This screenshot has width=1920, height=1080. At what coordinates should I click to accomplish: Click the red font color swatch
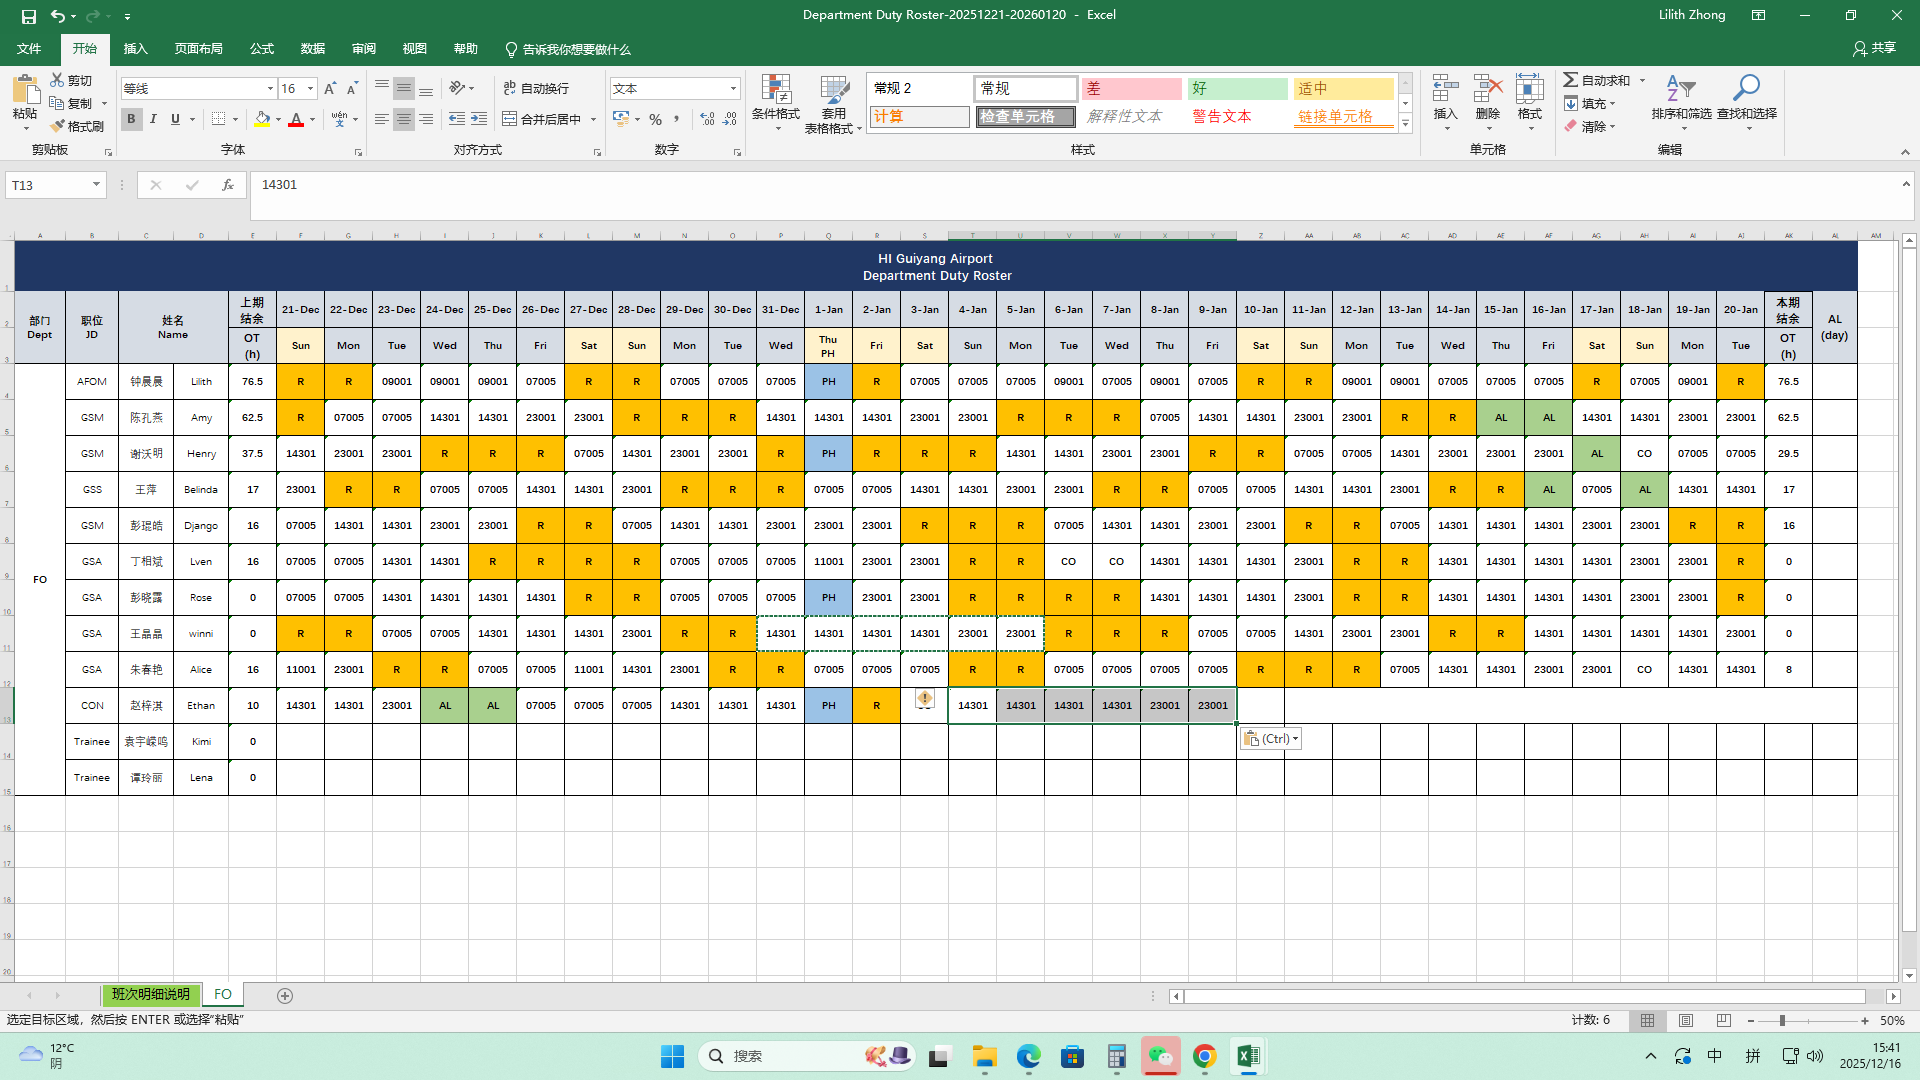click(x=296, y=120)
